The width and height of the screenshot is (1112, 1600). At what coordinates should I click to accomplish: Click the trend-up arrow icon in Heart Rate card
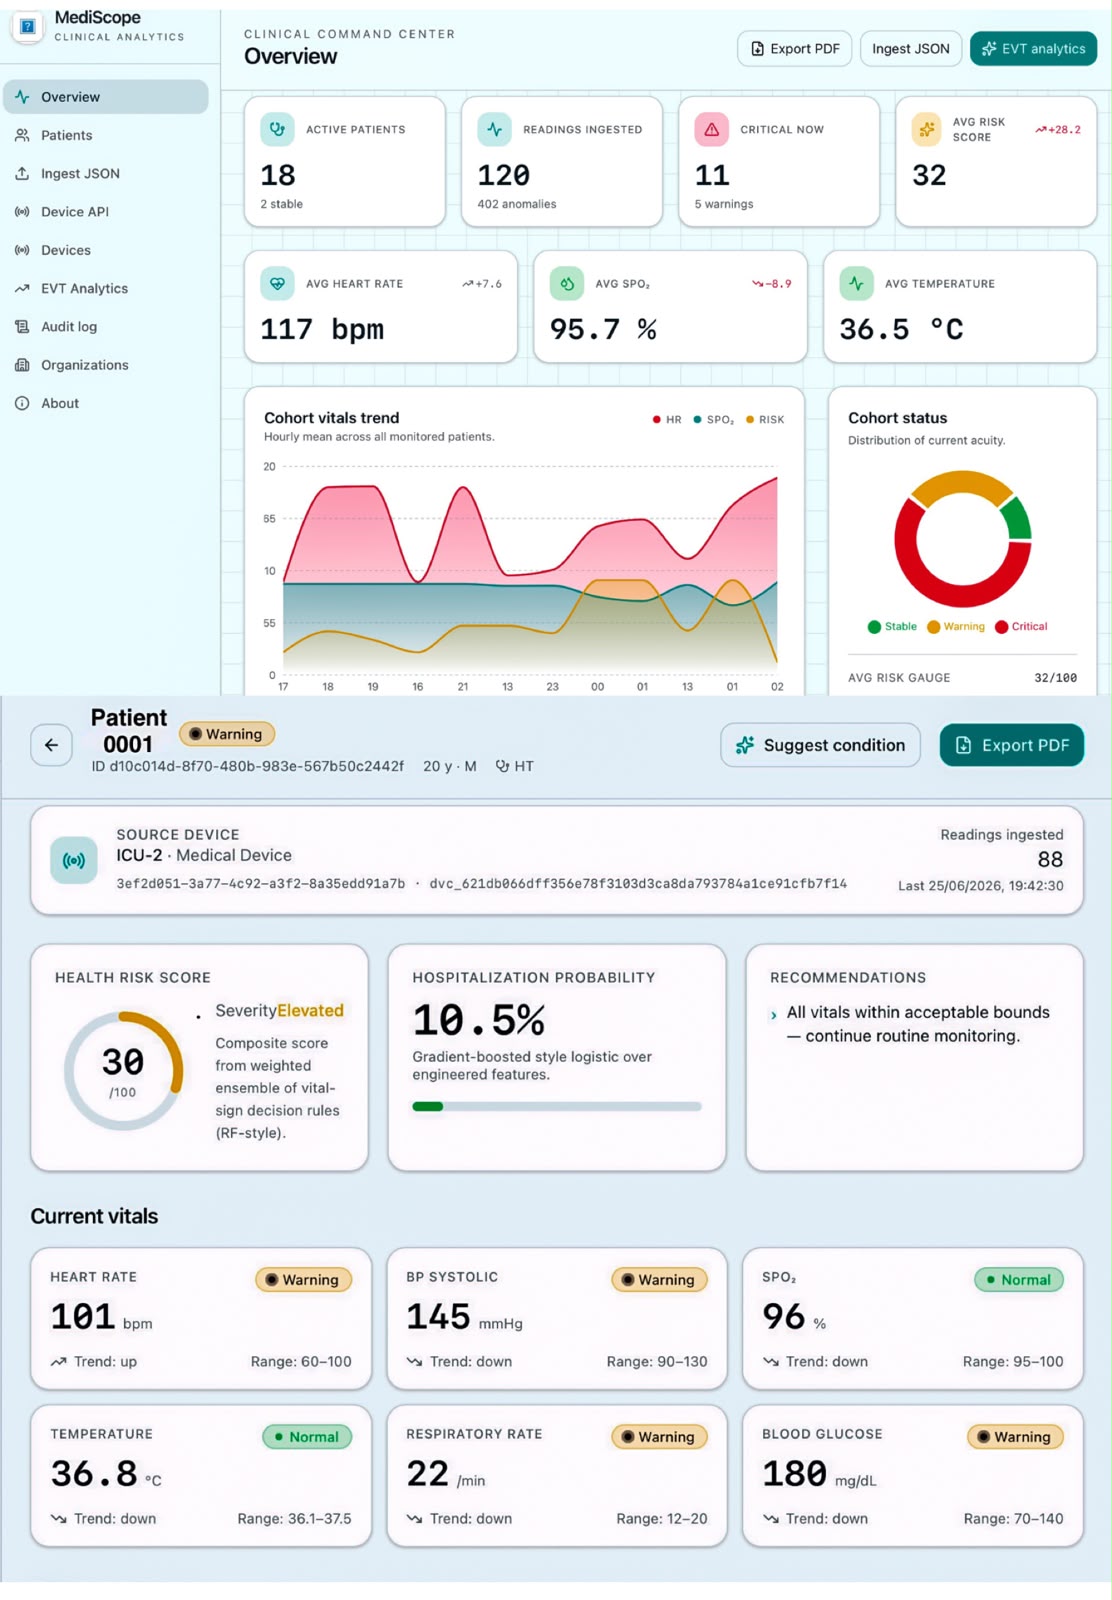point(59,1362)
